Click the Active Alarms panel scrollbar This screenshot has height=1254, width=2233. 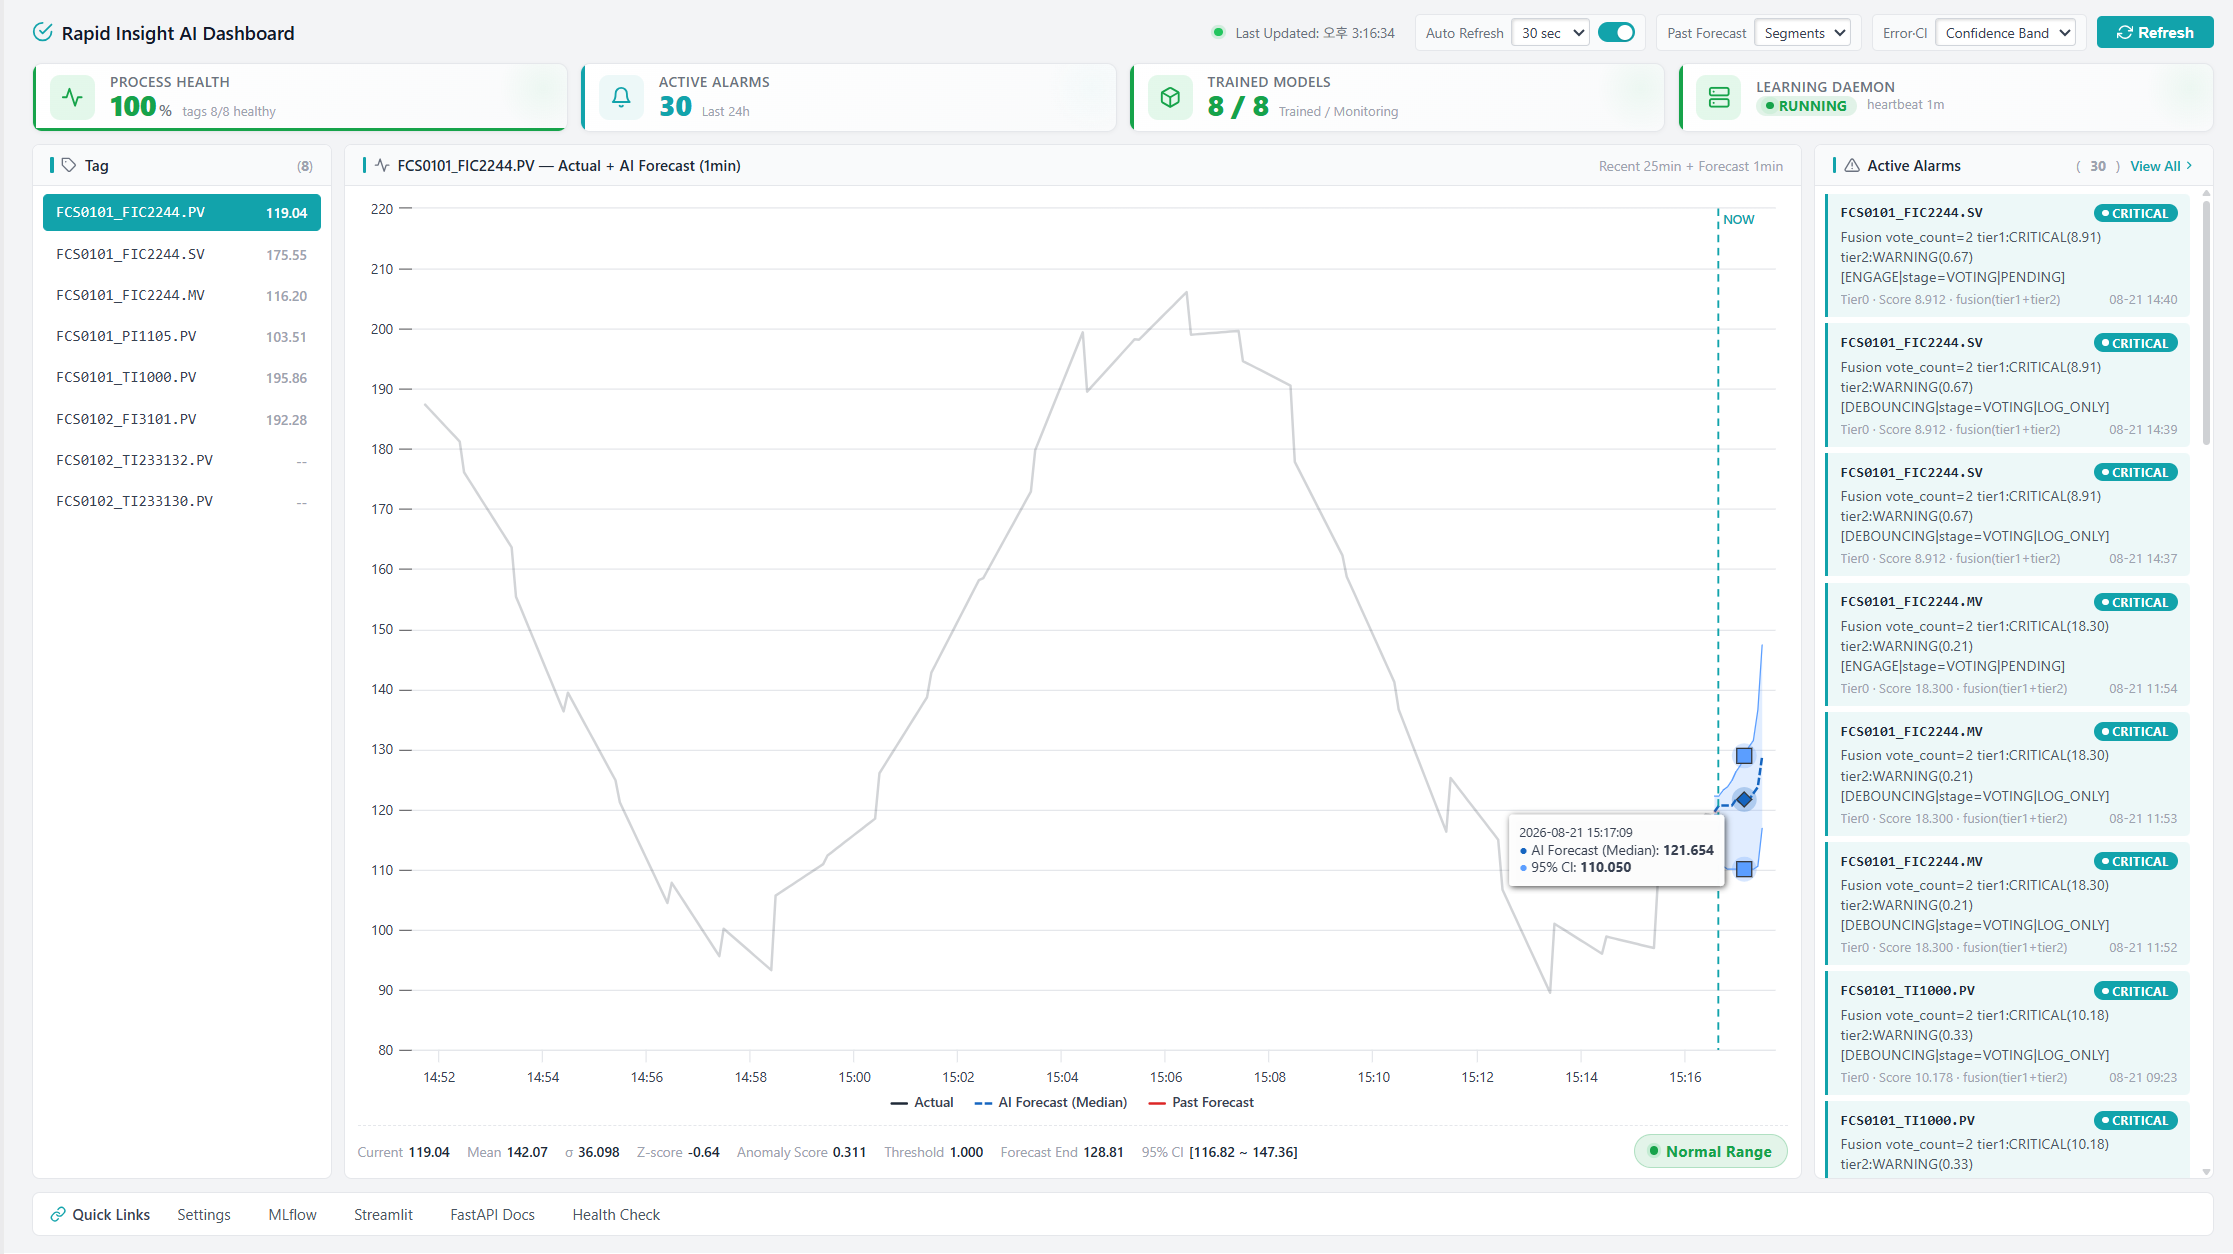[2206, 322]
